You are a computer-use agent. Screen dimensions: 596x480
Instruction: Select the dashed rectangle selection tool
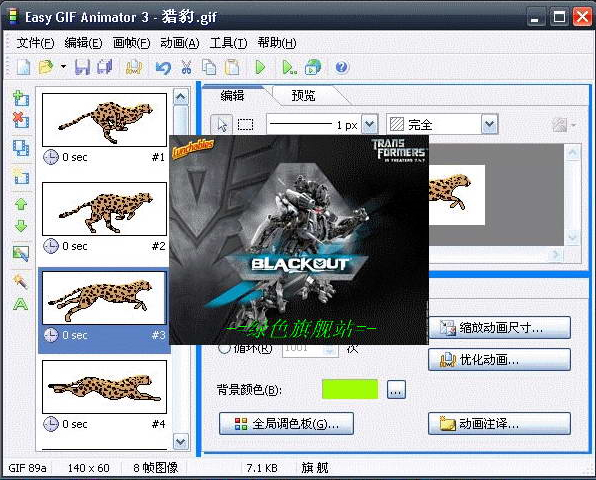tap(246, 125)
